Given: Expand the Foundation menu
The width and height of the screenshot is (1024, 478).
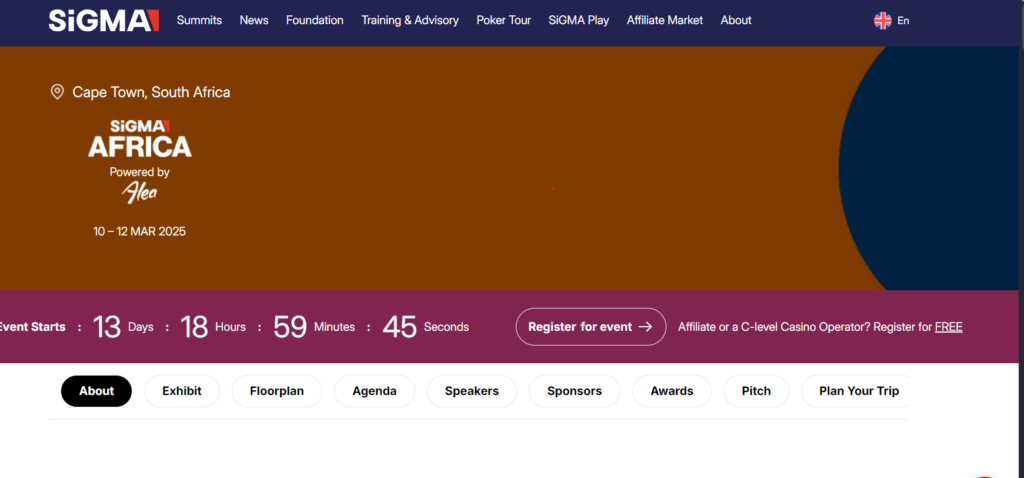Looking at the screenshot, I should tap(314, 20).
